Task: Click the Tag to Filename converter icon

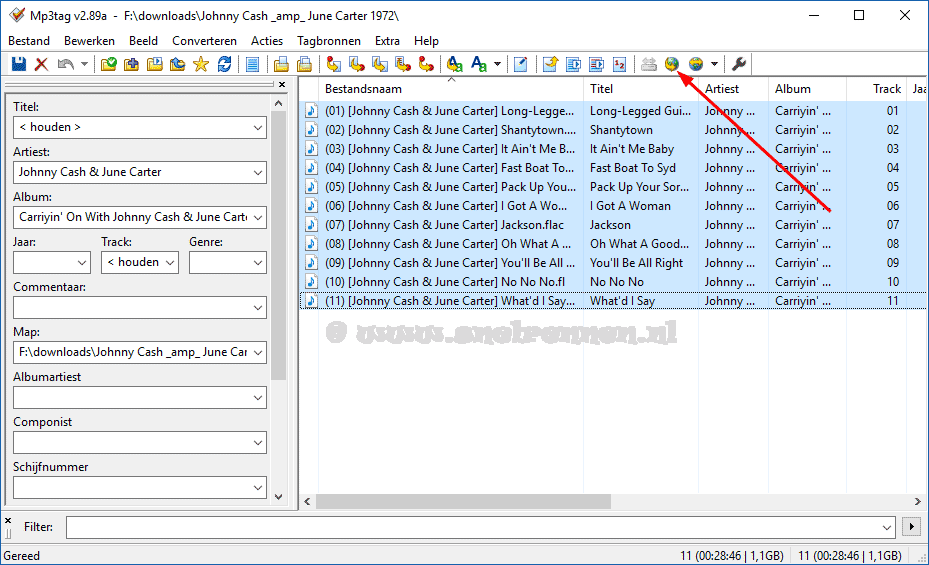Action: pyautogui.click(x=334, y=64)
